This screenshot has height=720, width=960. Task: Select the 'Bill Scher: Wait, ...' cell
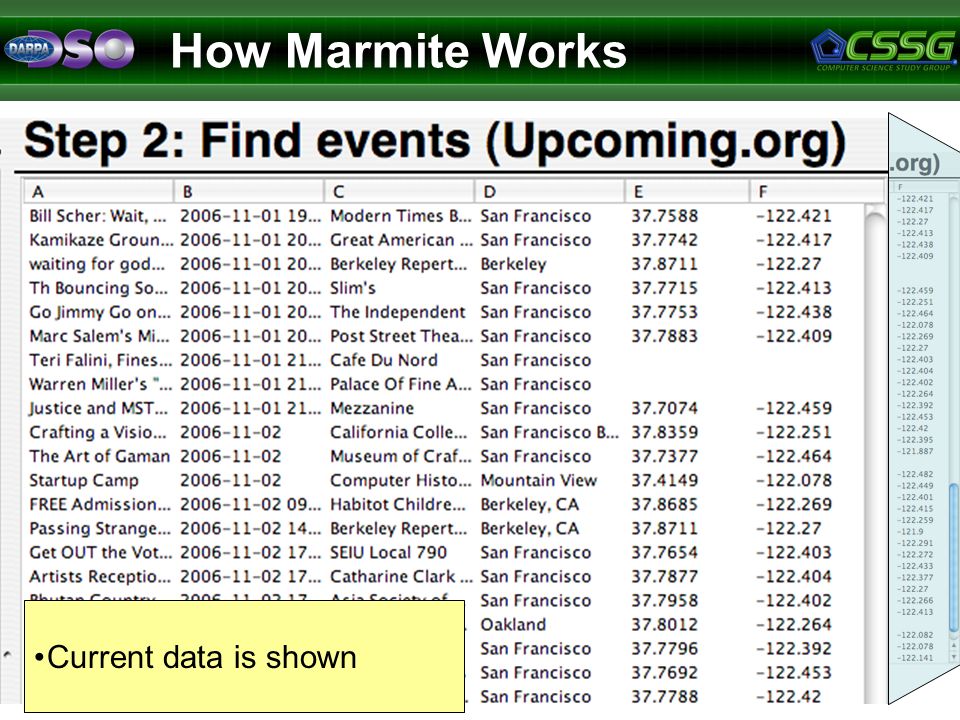point(98,216)
